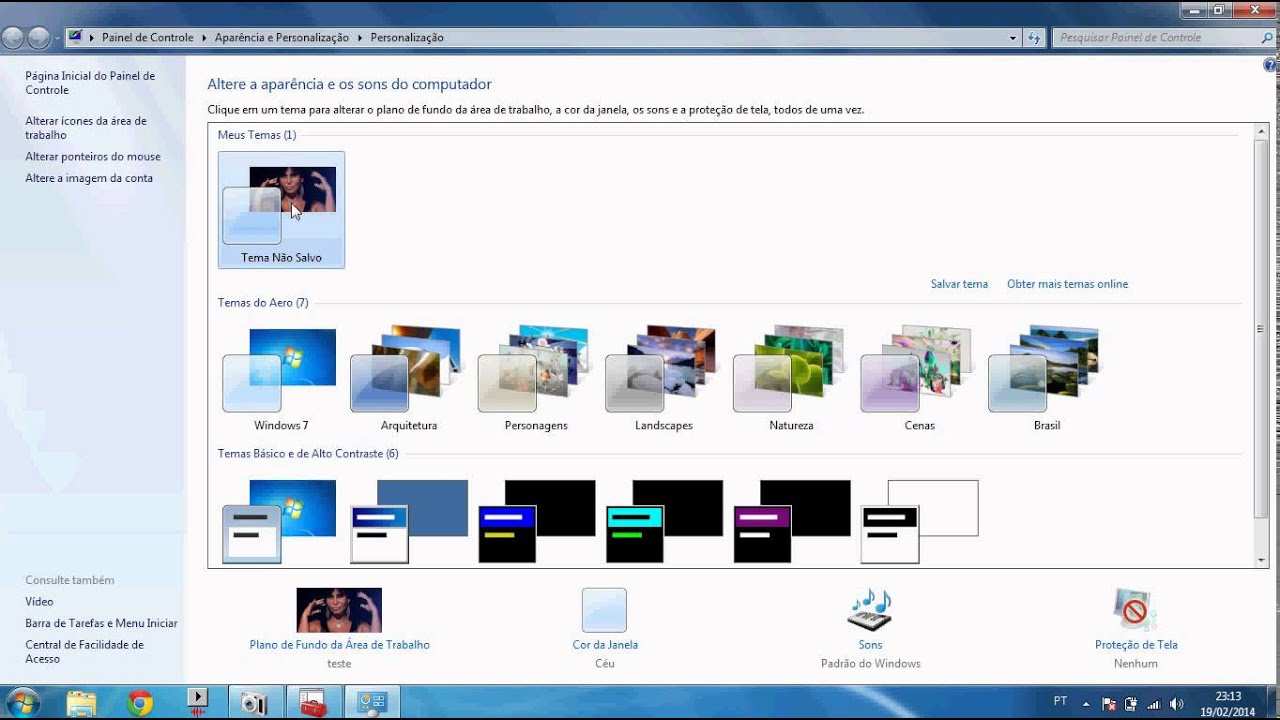
Task: Click the Temas do Aero (7) header
Action: click(x=263, y=303)
